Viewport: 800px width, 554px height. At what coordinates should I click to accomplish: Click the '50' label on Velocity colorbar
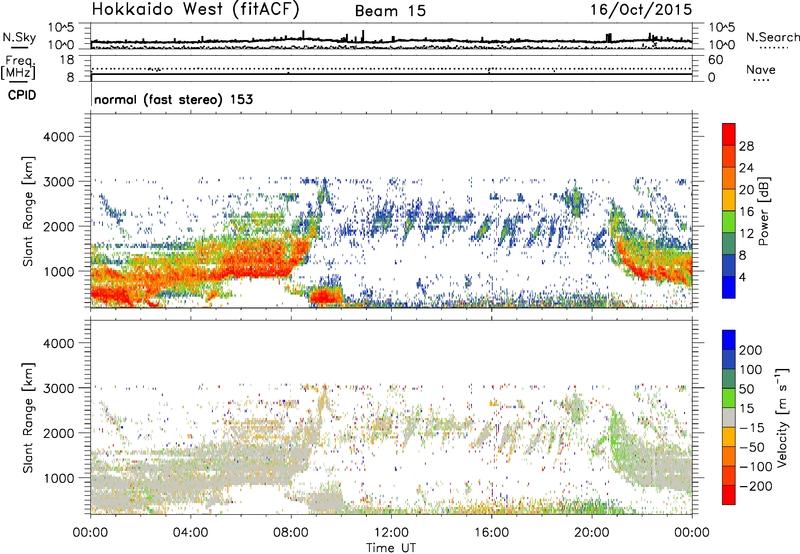(x=746, y=389)
